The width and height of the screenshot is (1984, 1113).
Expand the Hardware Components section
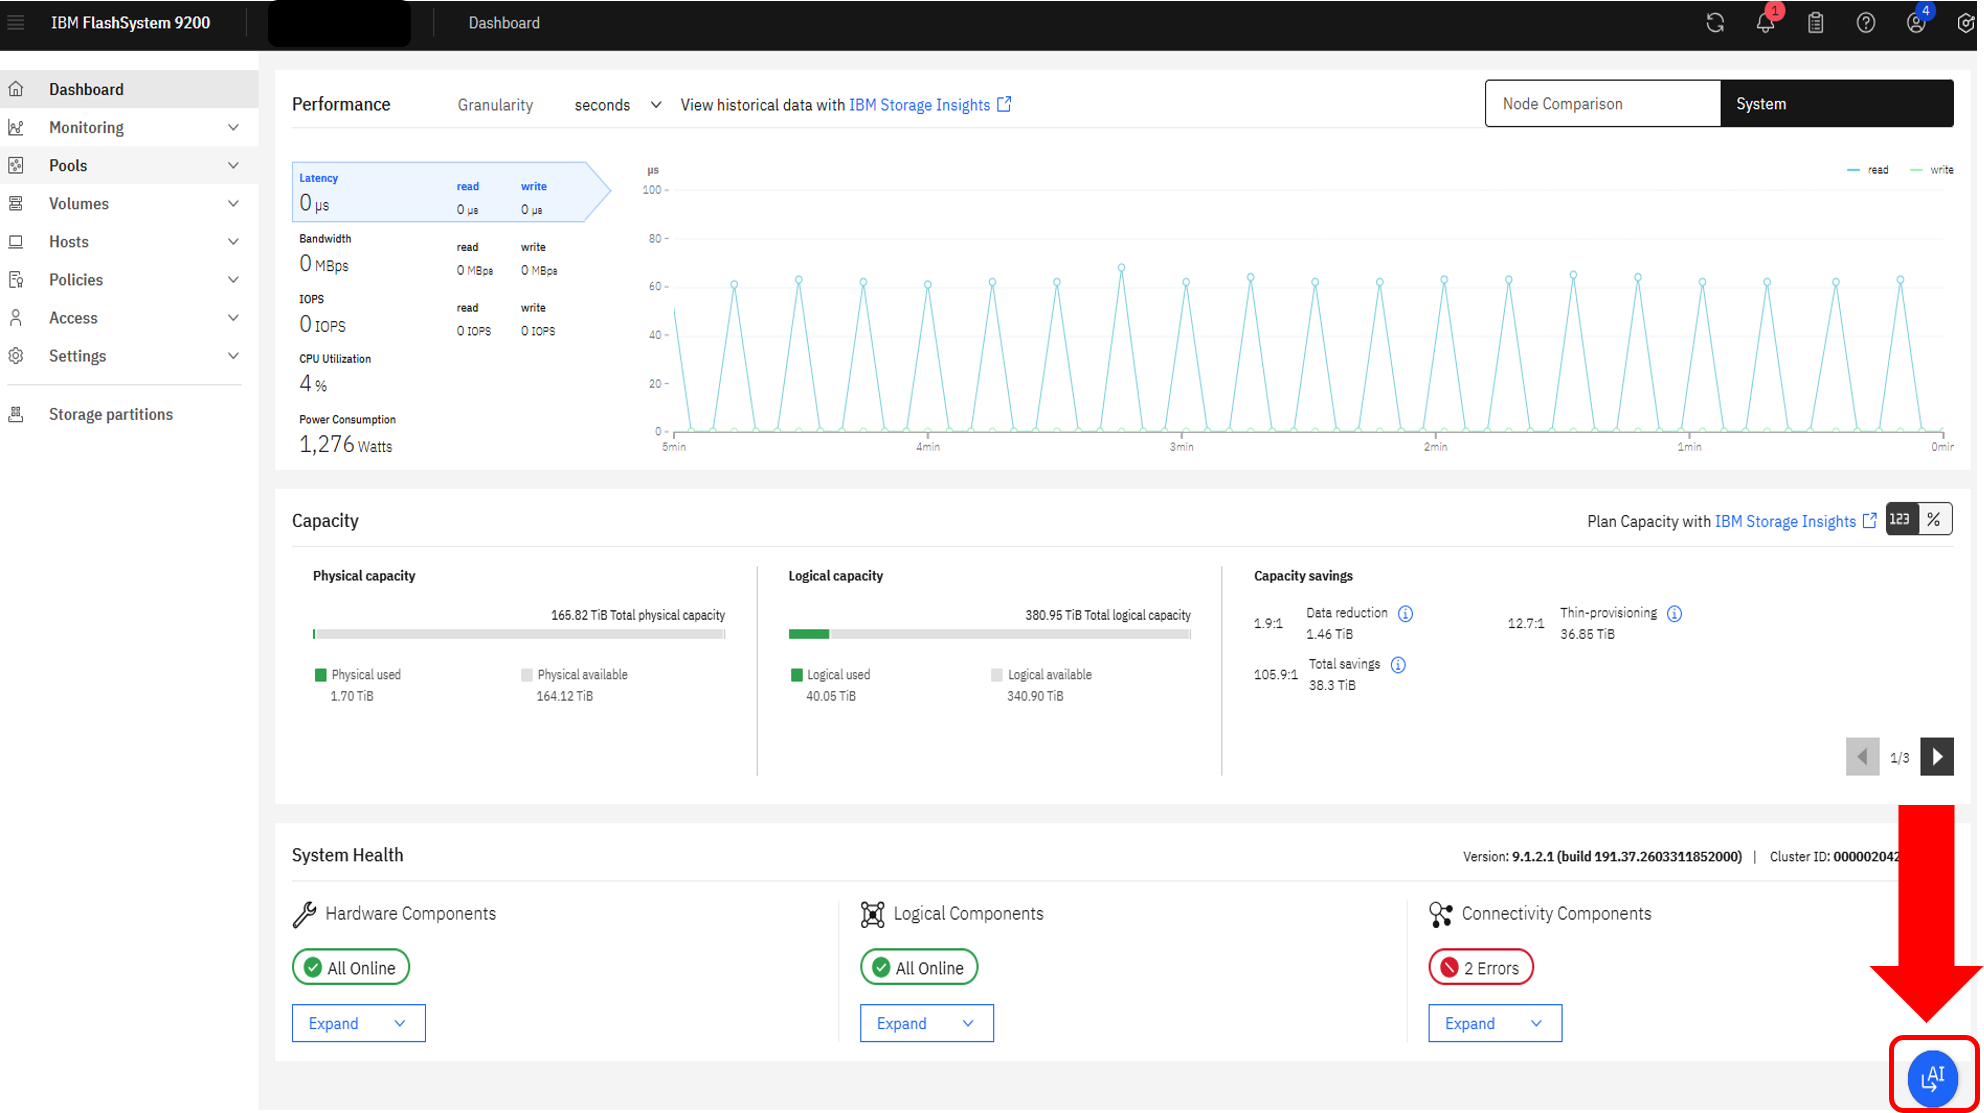click(358, 1023)
